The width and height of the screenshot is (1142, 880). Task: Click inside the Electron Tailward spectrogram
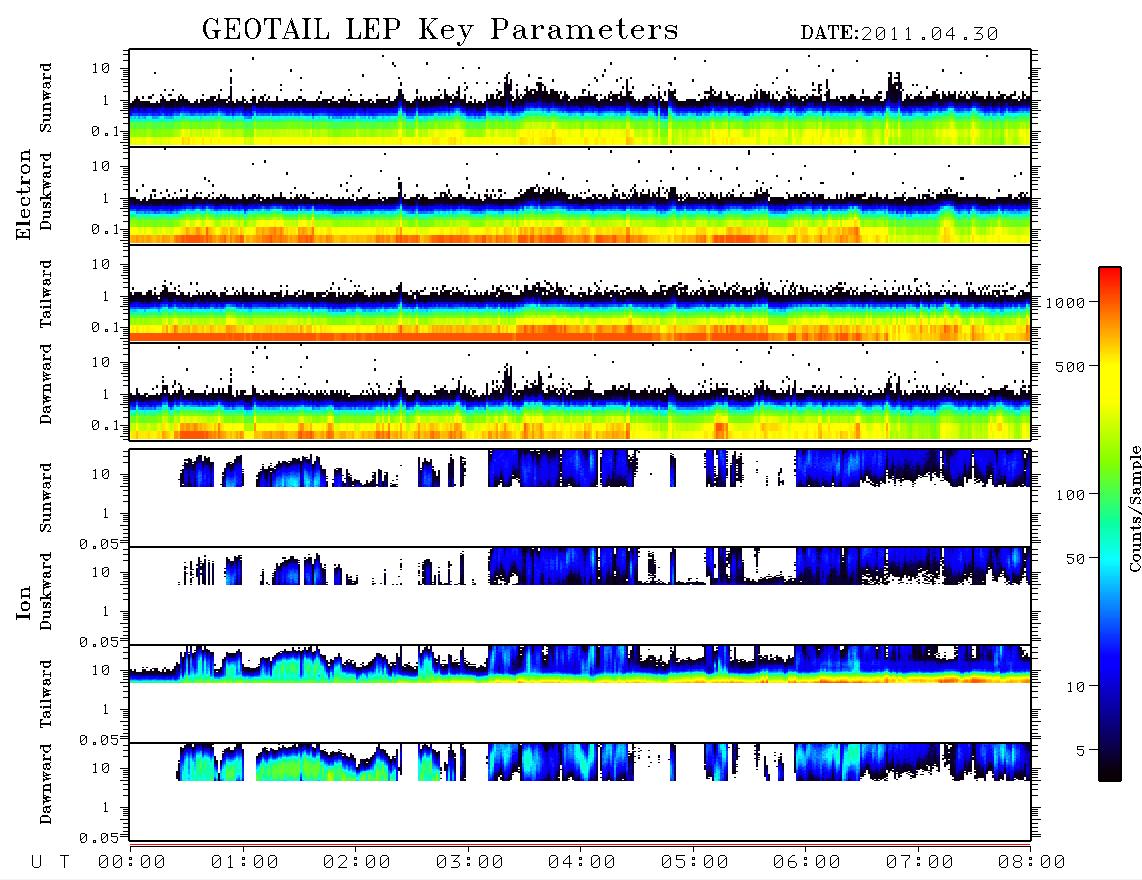580,294
